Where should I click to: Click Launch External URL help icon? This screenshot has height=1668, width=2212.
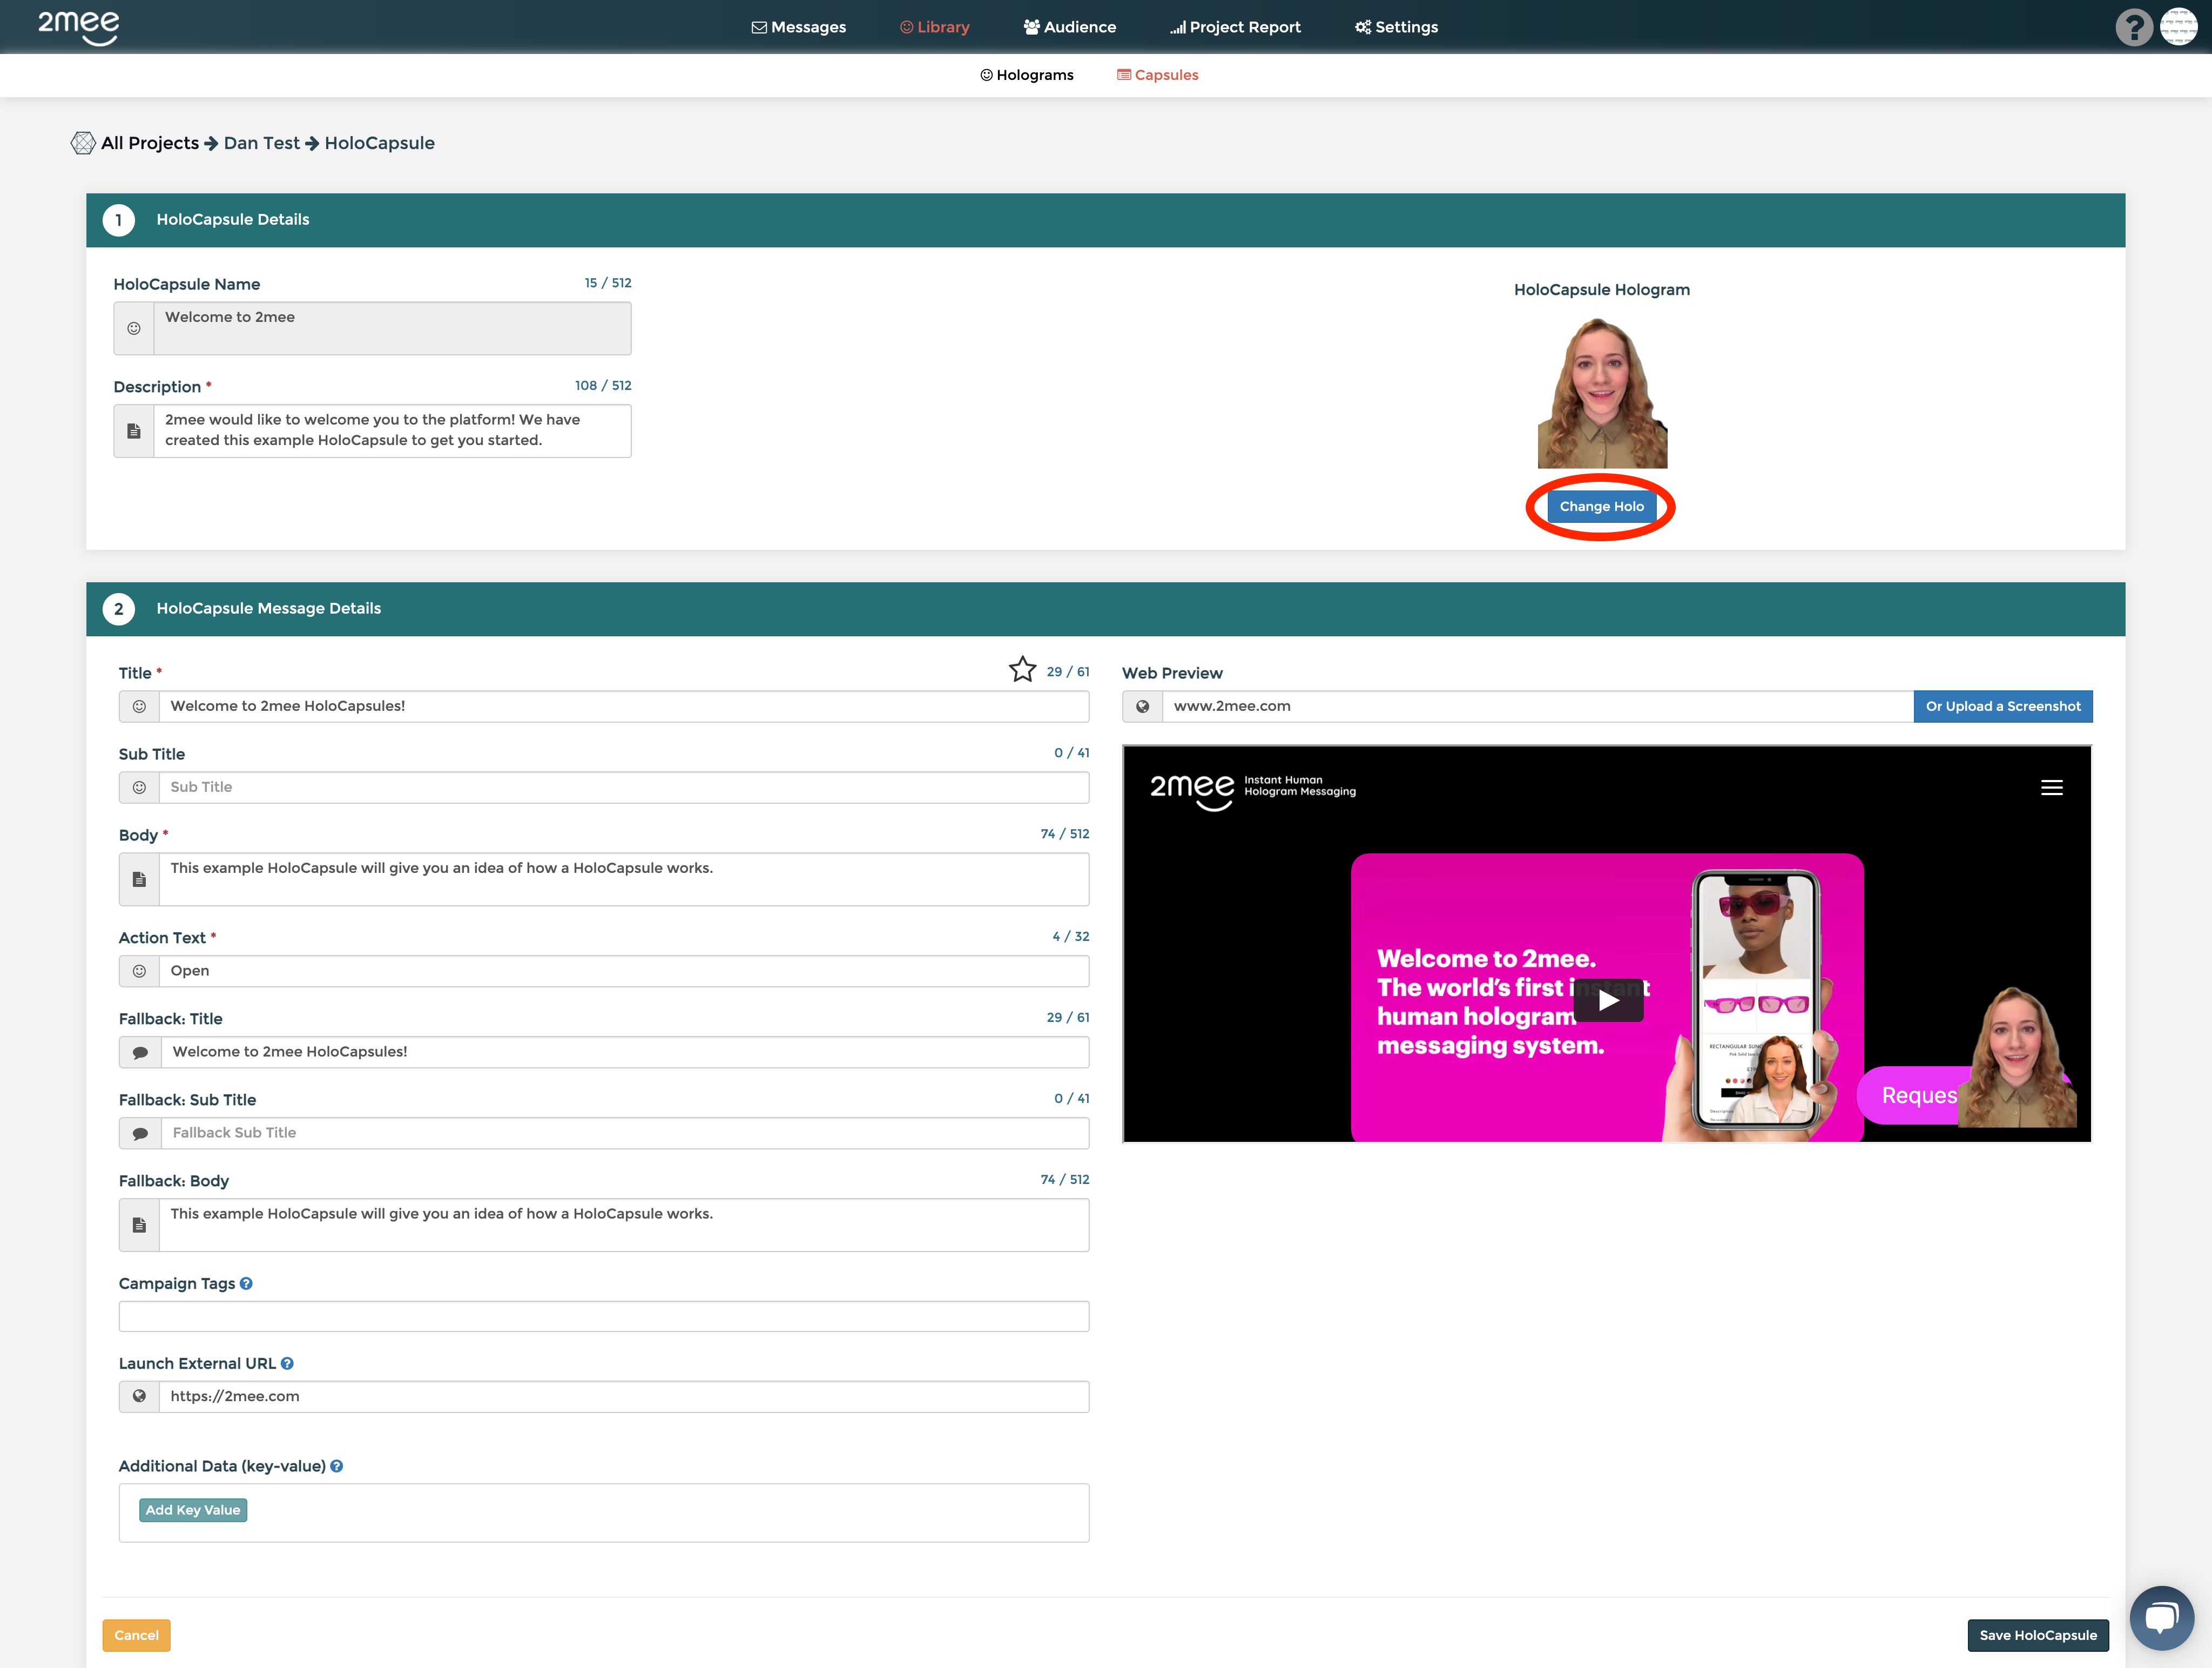(x=287, y=1364)
